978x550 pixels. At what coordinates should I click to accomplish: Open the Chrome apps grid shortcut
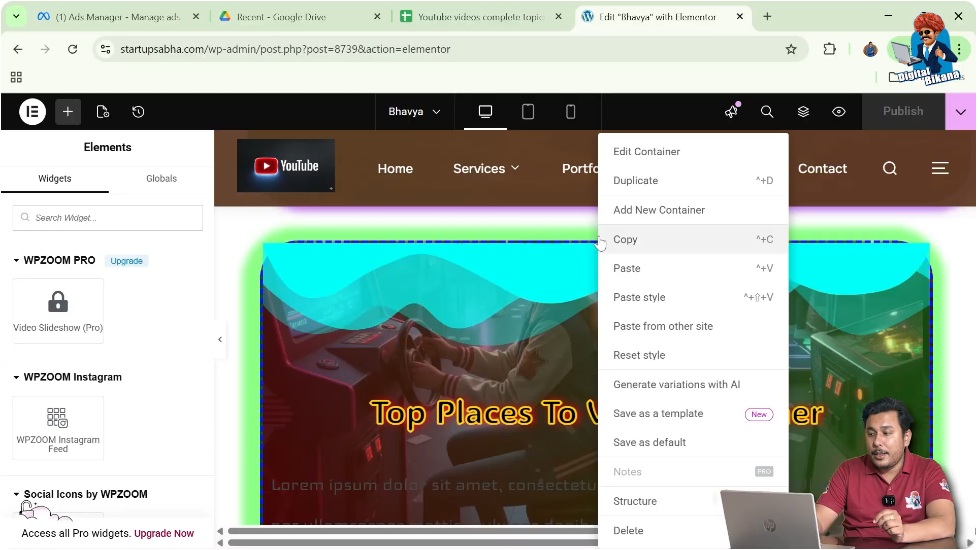(x=16, y=77)
